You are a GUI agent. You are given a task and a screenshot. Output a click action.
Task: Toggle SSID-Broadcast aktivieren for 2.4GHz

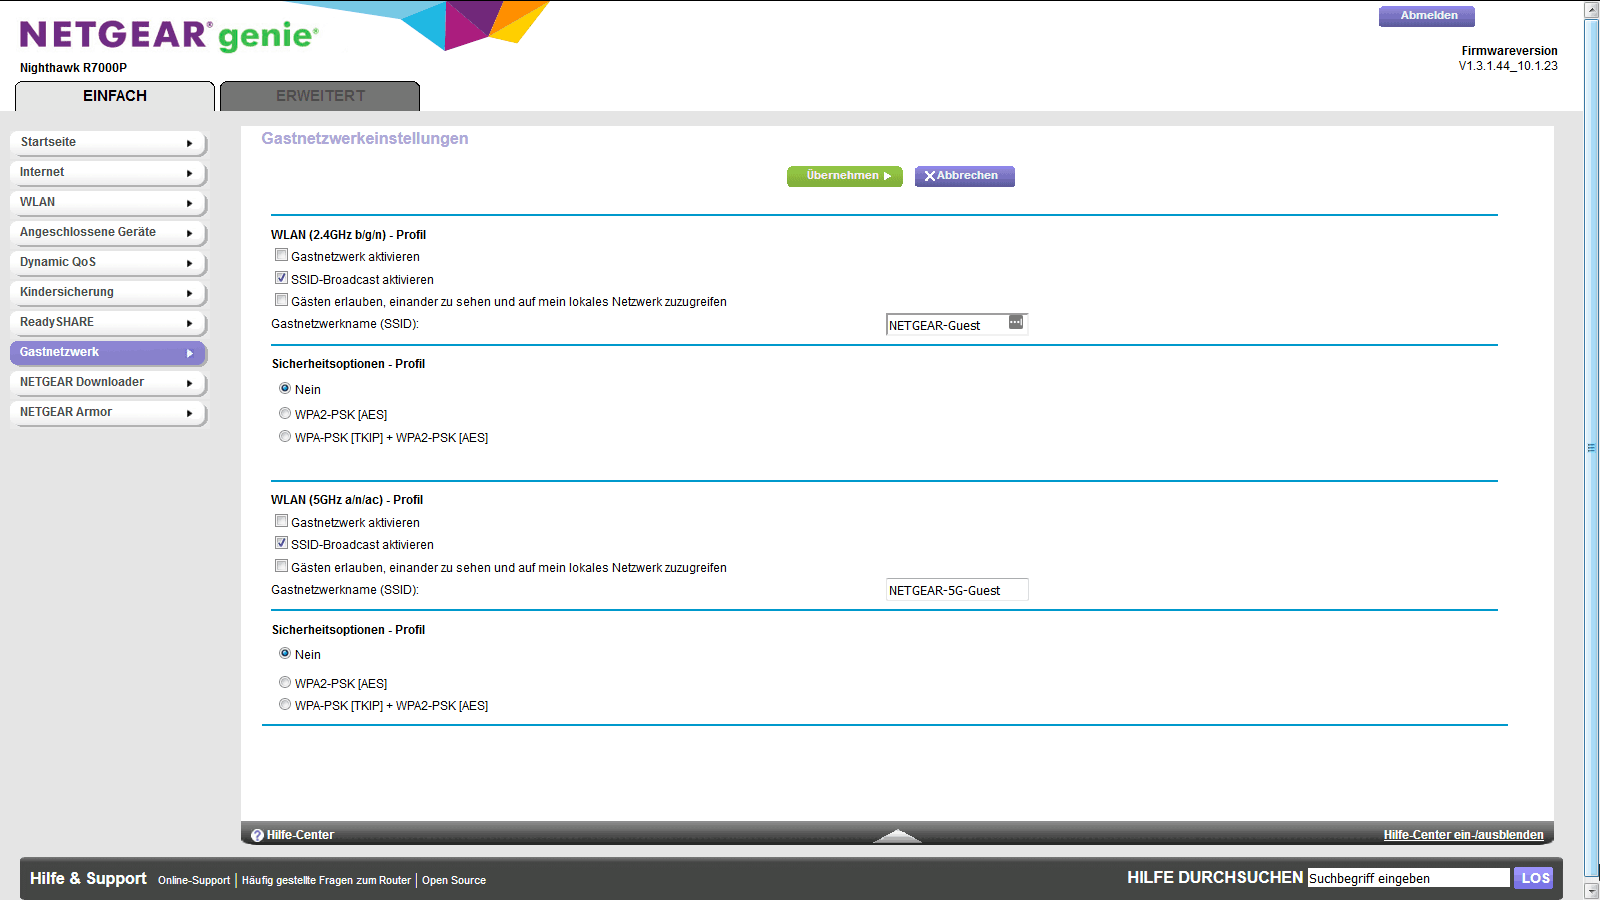pos(282,278)
